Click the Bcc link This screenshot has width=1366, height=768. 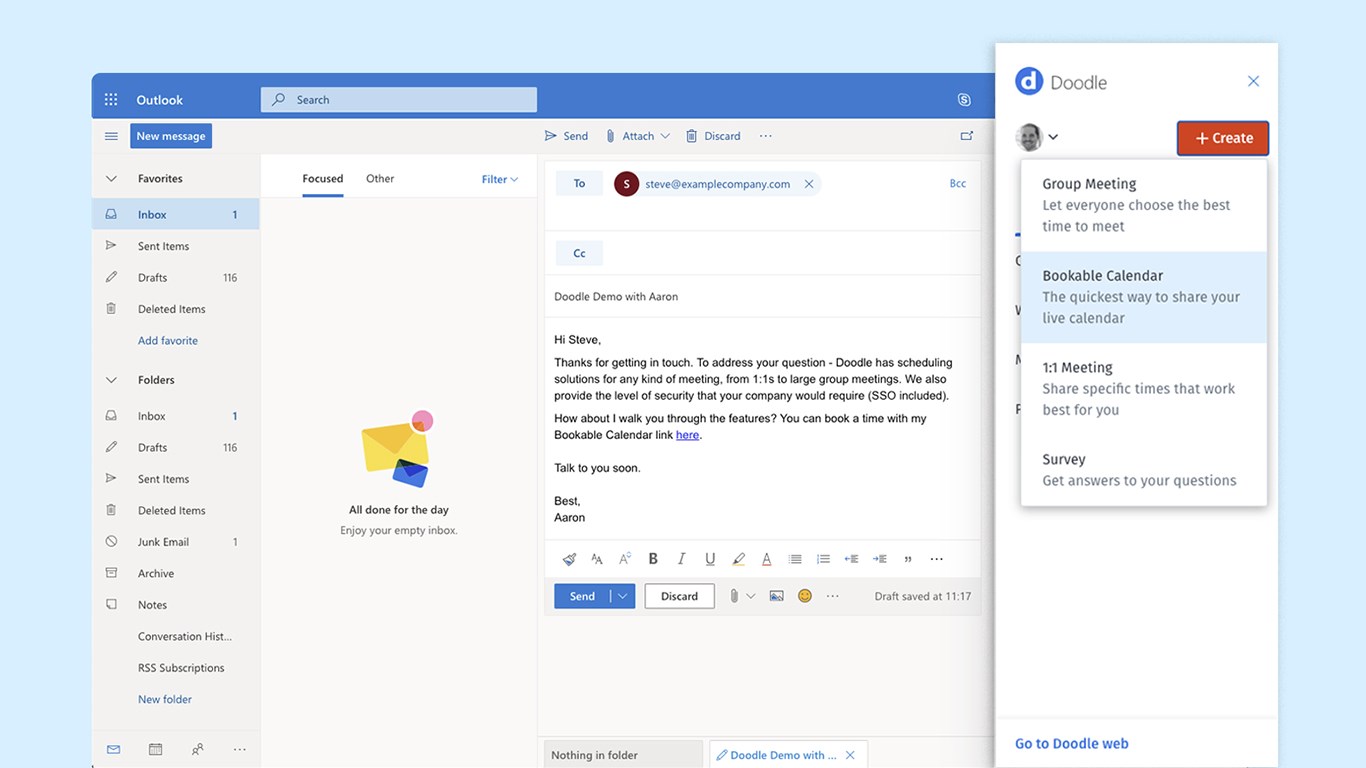(x=958, y=184)
